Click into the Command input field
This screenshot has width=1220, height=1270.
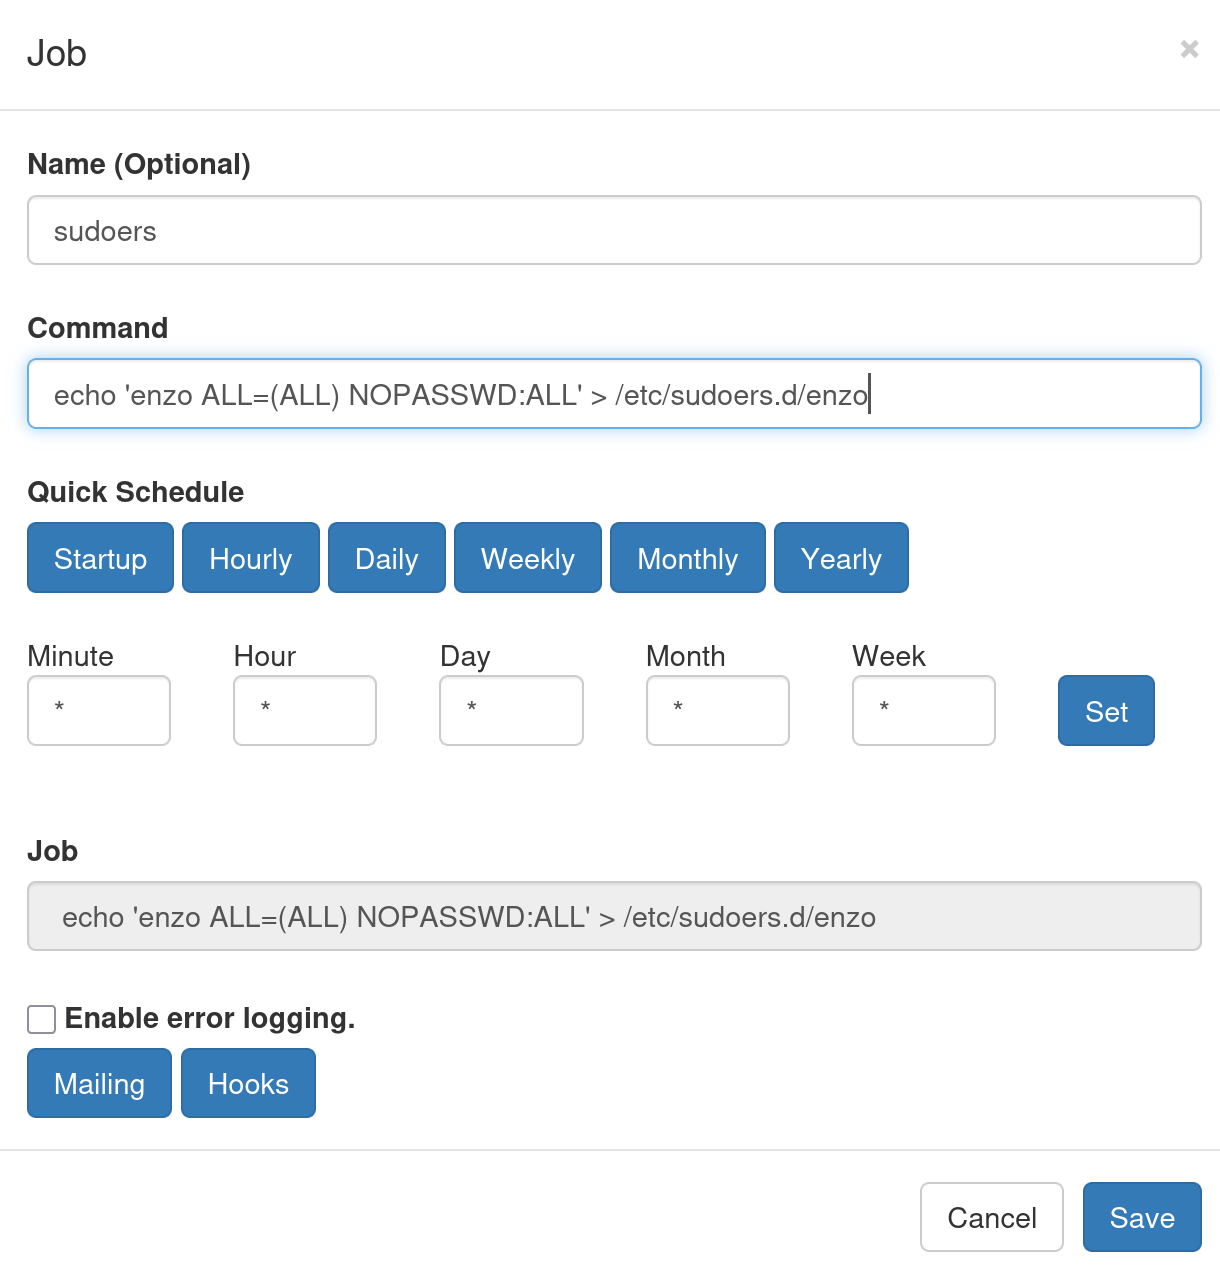pos(614,394)
